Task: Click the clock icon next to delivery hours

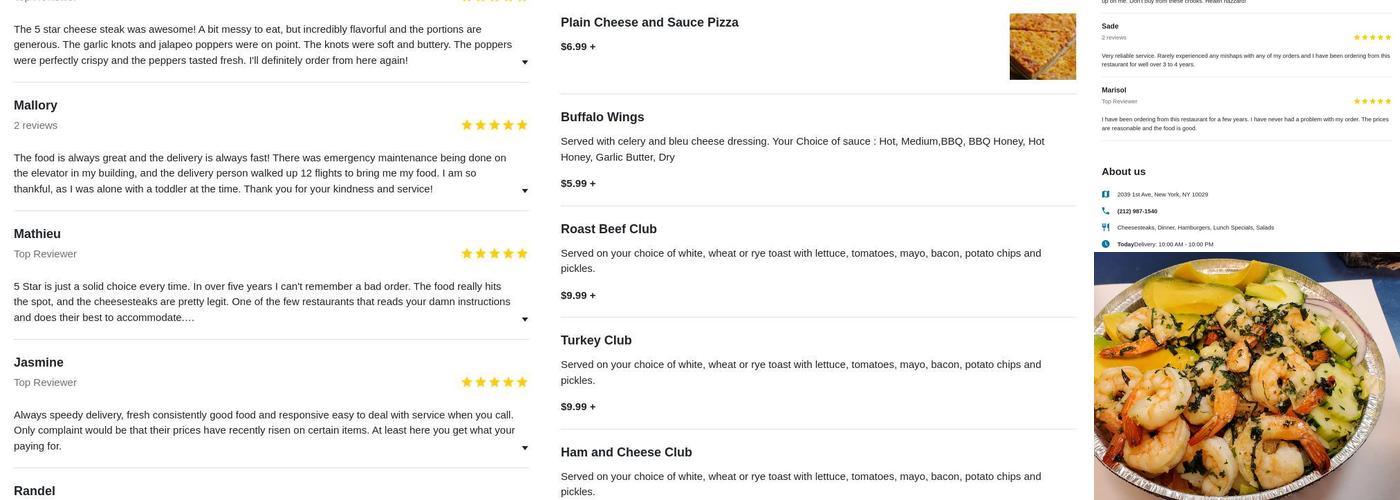Action: pyautogui.click(x=1106, y=244)
